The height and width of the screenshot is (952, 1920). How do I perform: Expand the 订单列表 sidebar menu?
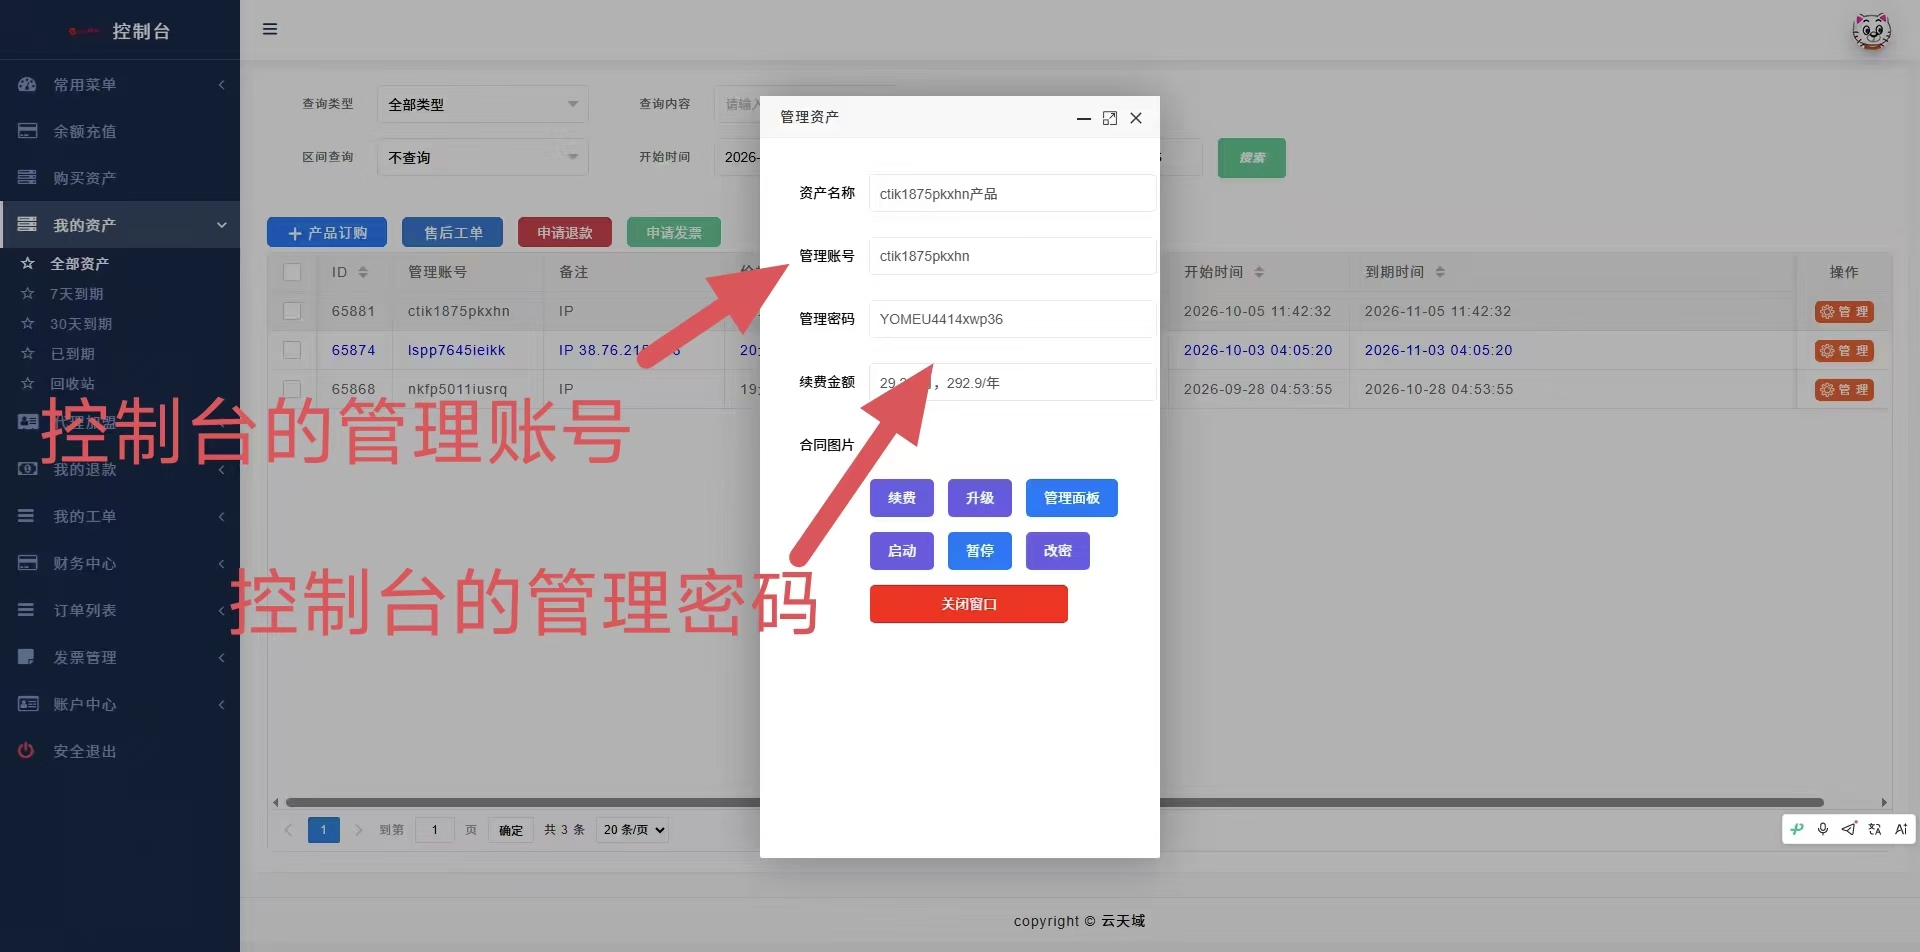pyautogui.click(x=120, y=610)
